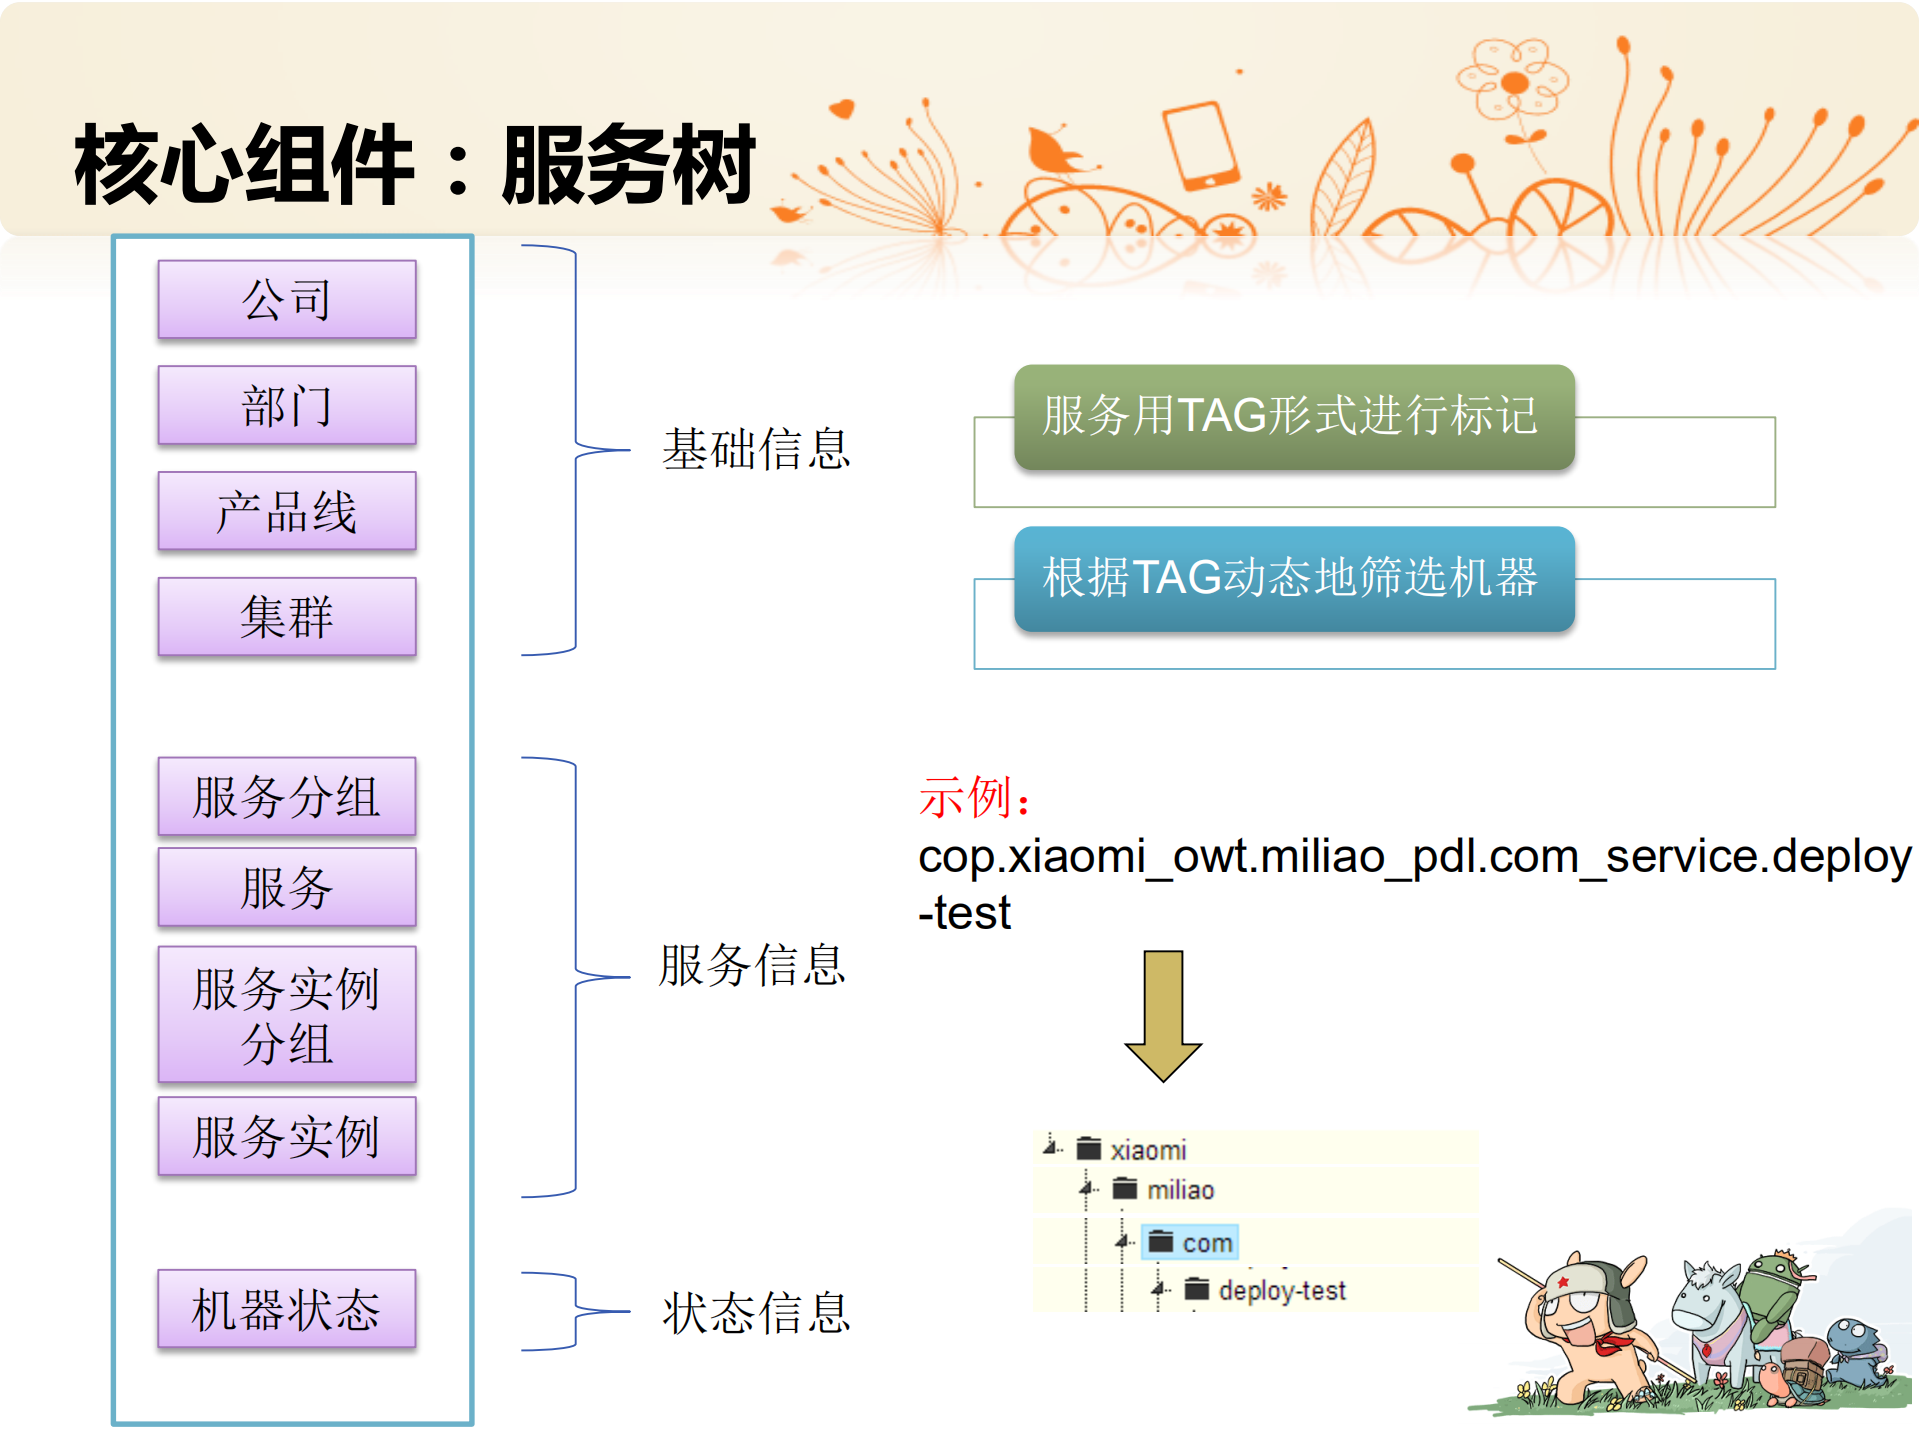Click the 根据TAG动态地筛选机器 blue banner

point(1294,582)
